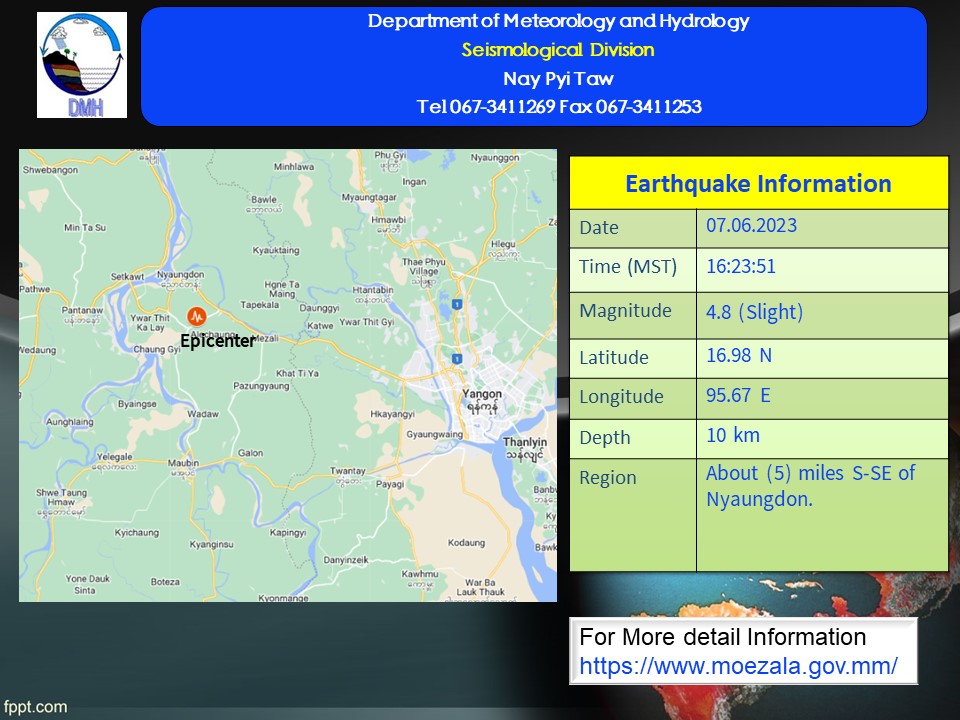960x720 pixels.
Task: Click the Depth row label
Action: (604, 438)
